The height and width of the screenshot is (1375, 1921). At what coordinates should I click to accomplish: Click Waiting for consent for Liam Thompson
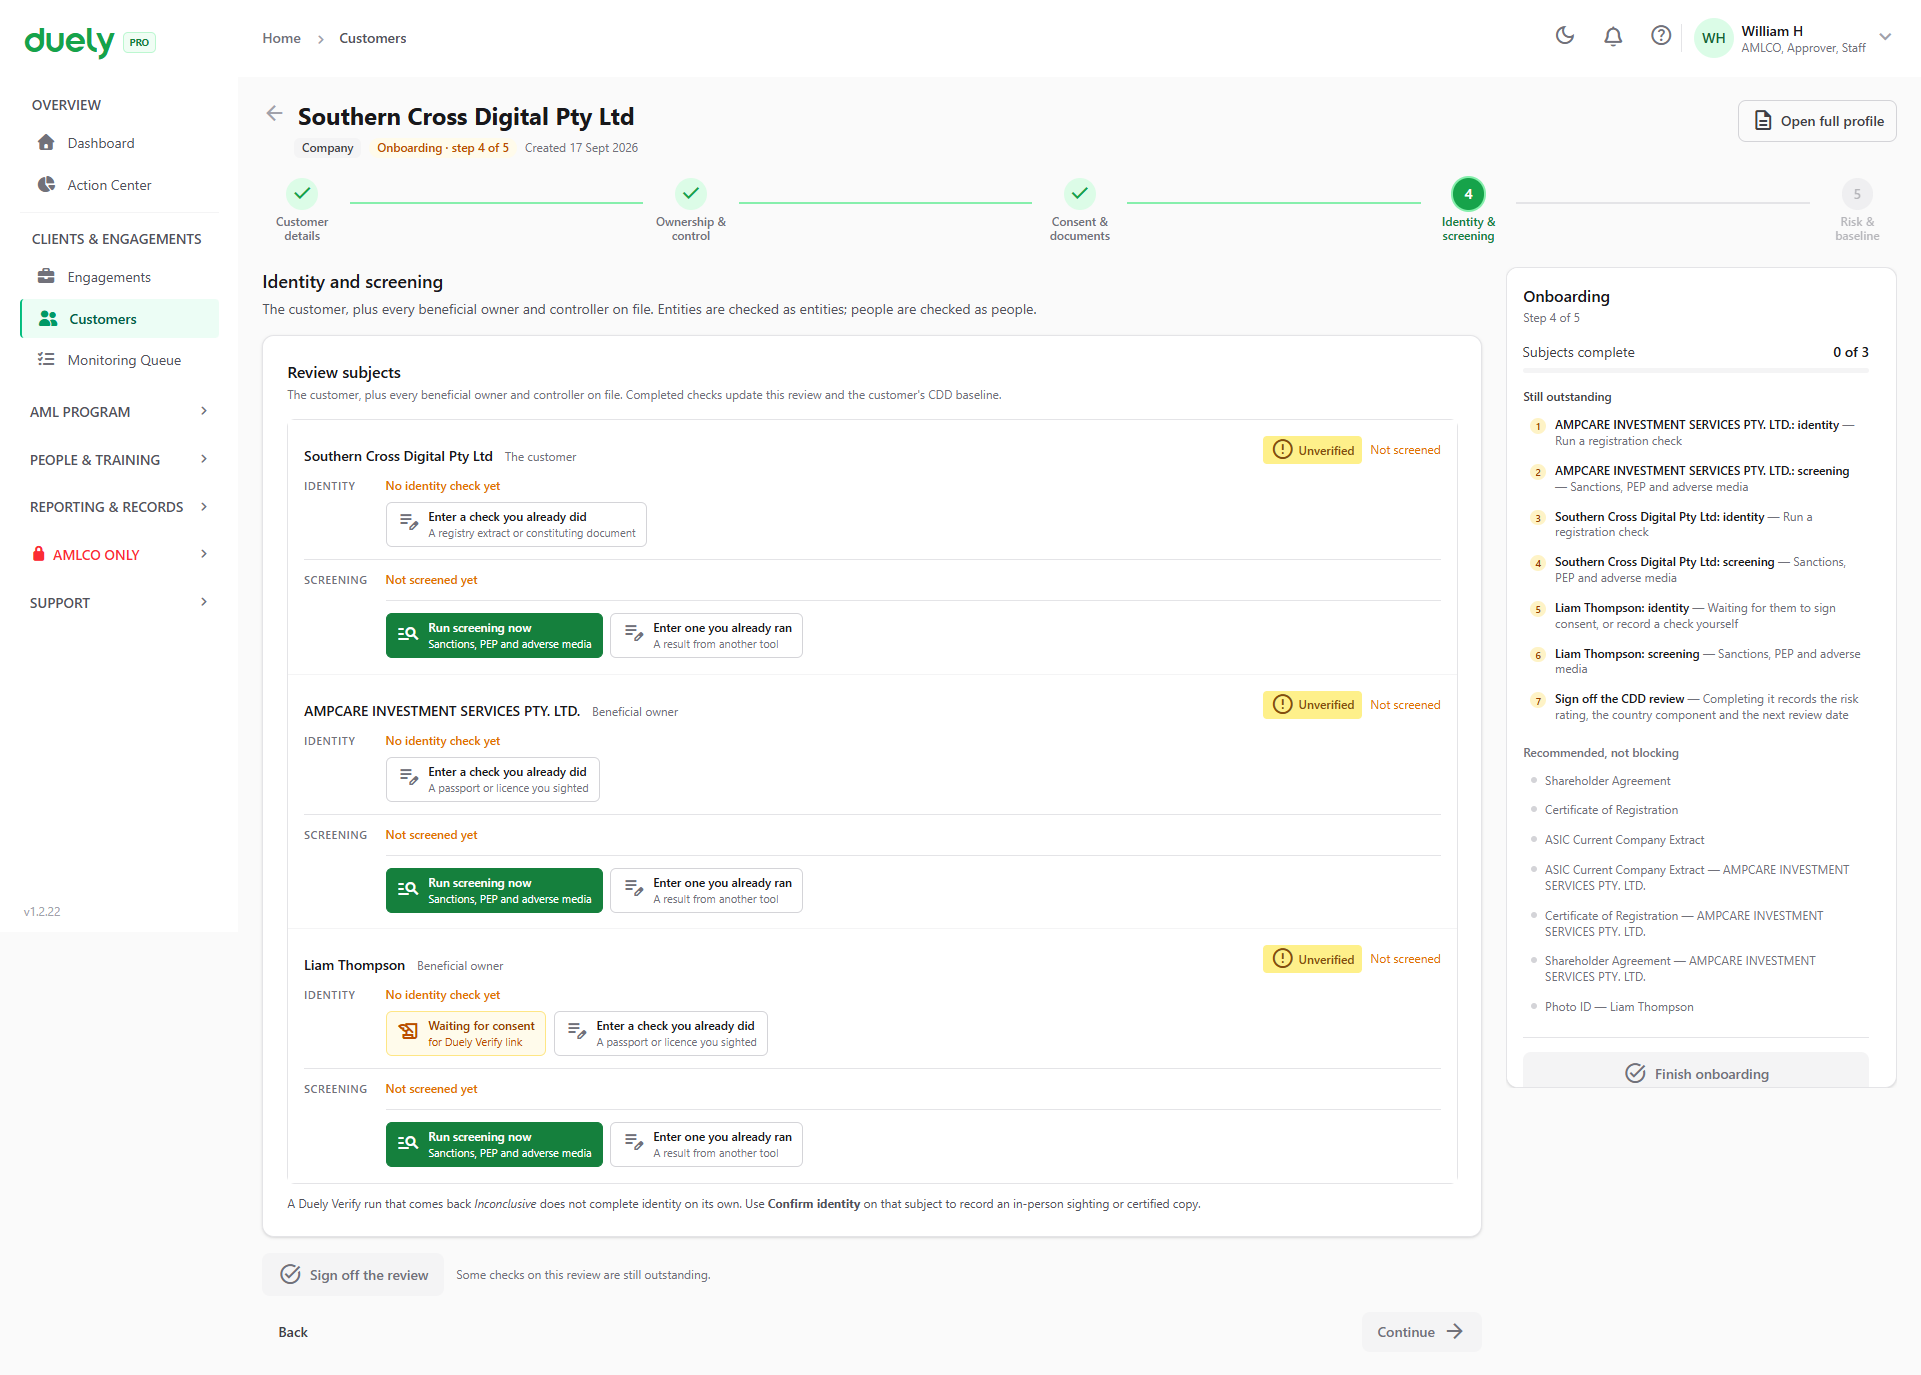click(x=466, y=1034)
